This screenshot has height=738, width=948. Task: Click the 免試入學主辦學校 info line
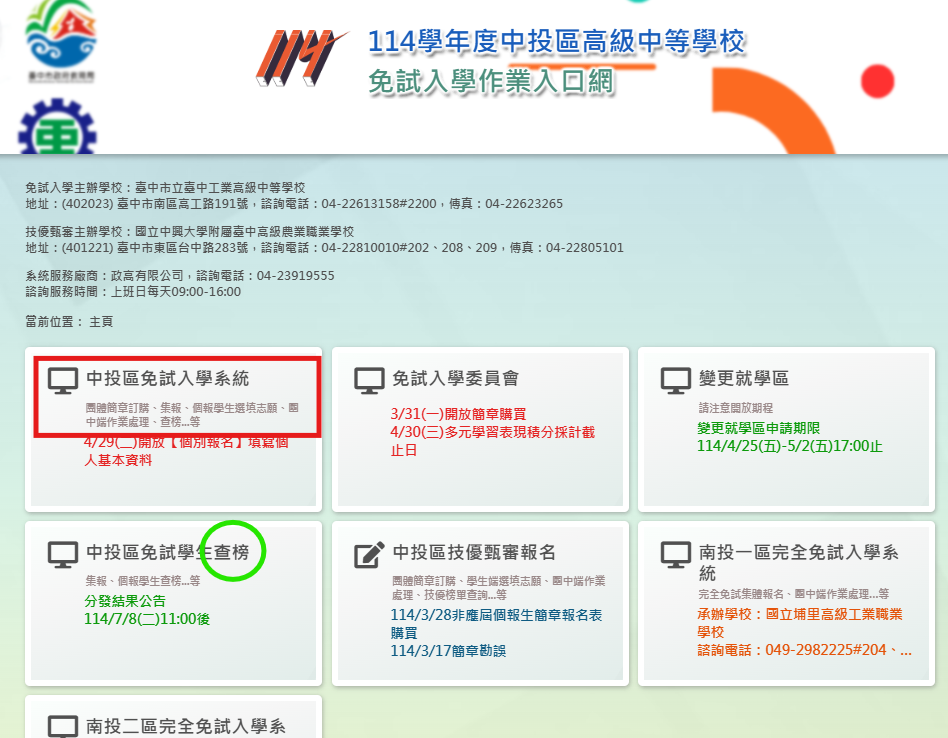click(x=165, y=188)
